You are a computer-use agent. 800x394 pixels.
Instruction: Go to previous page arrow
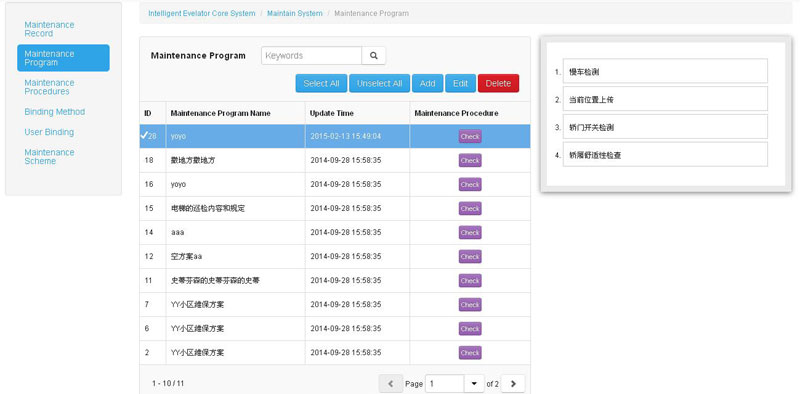pos(390,383)
